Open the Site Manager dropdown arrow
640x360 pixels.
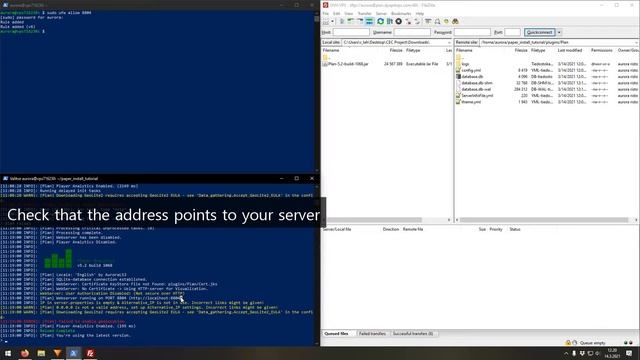333,21
